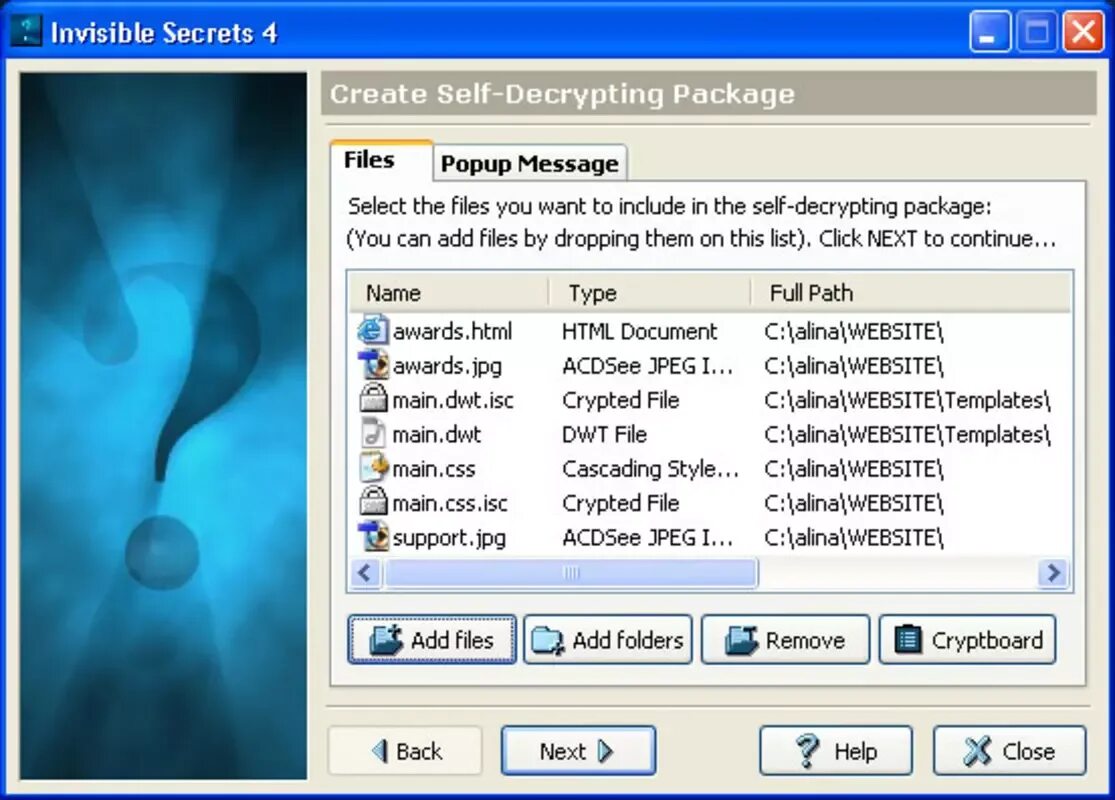1115x800 pixels.
Task: Click the support.jpg image icon
Action: 373,537
